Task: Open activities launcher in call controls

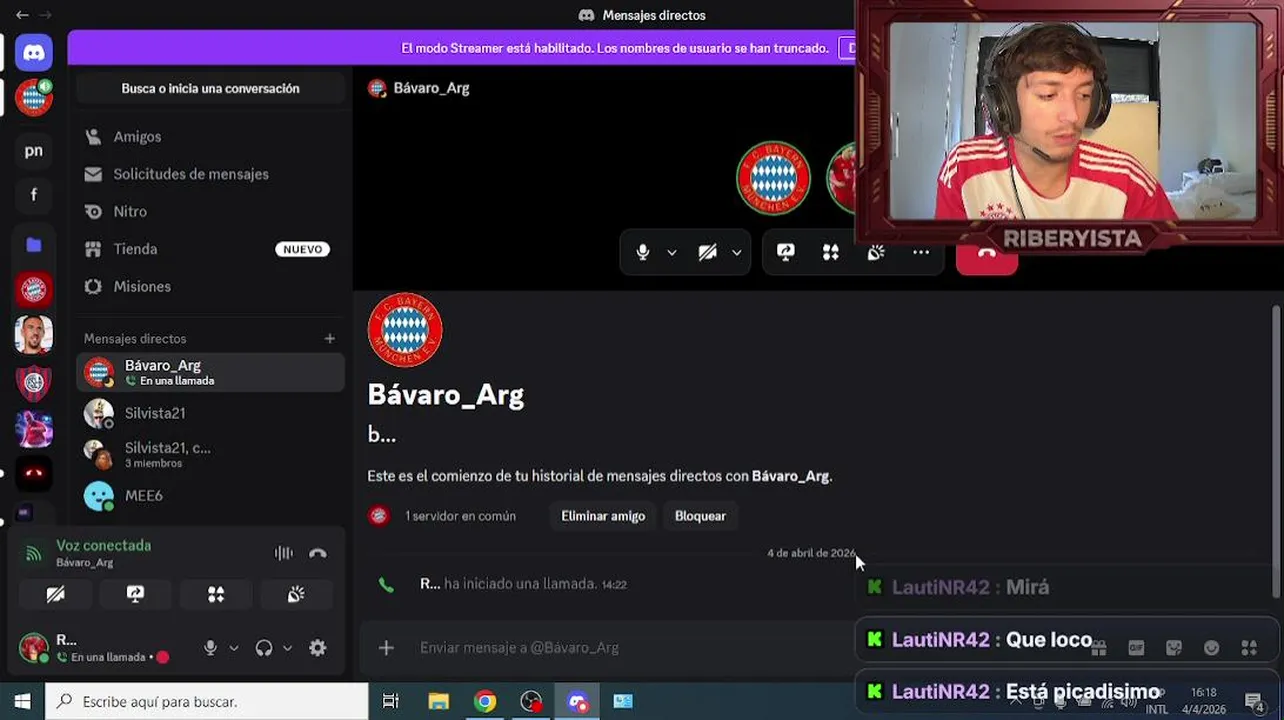Action: pos(831,253)
